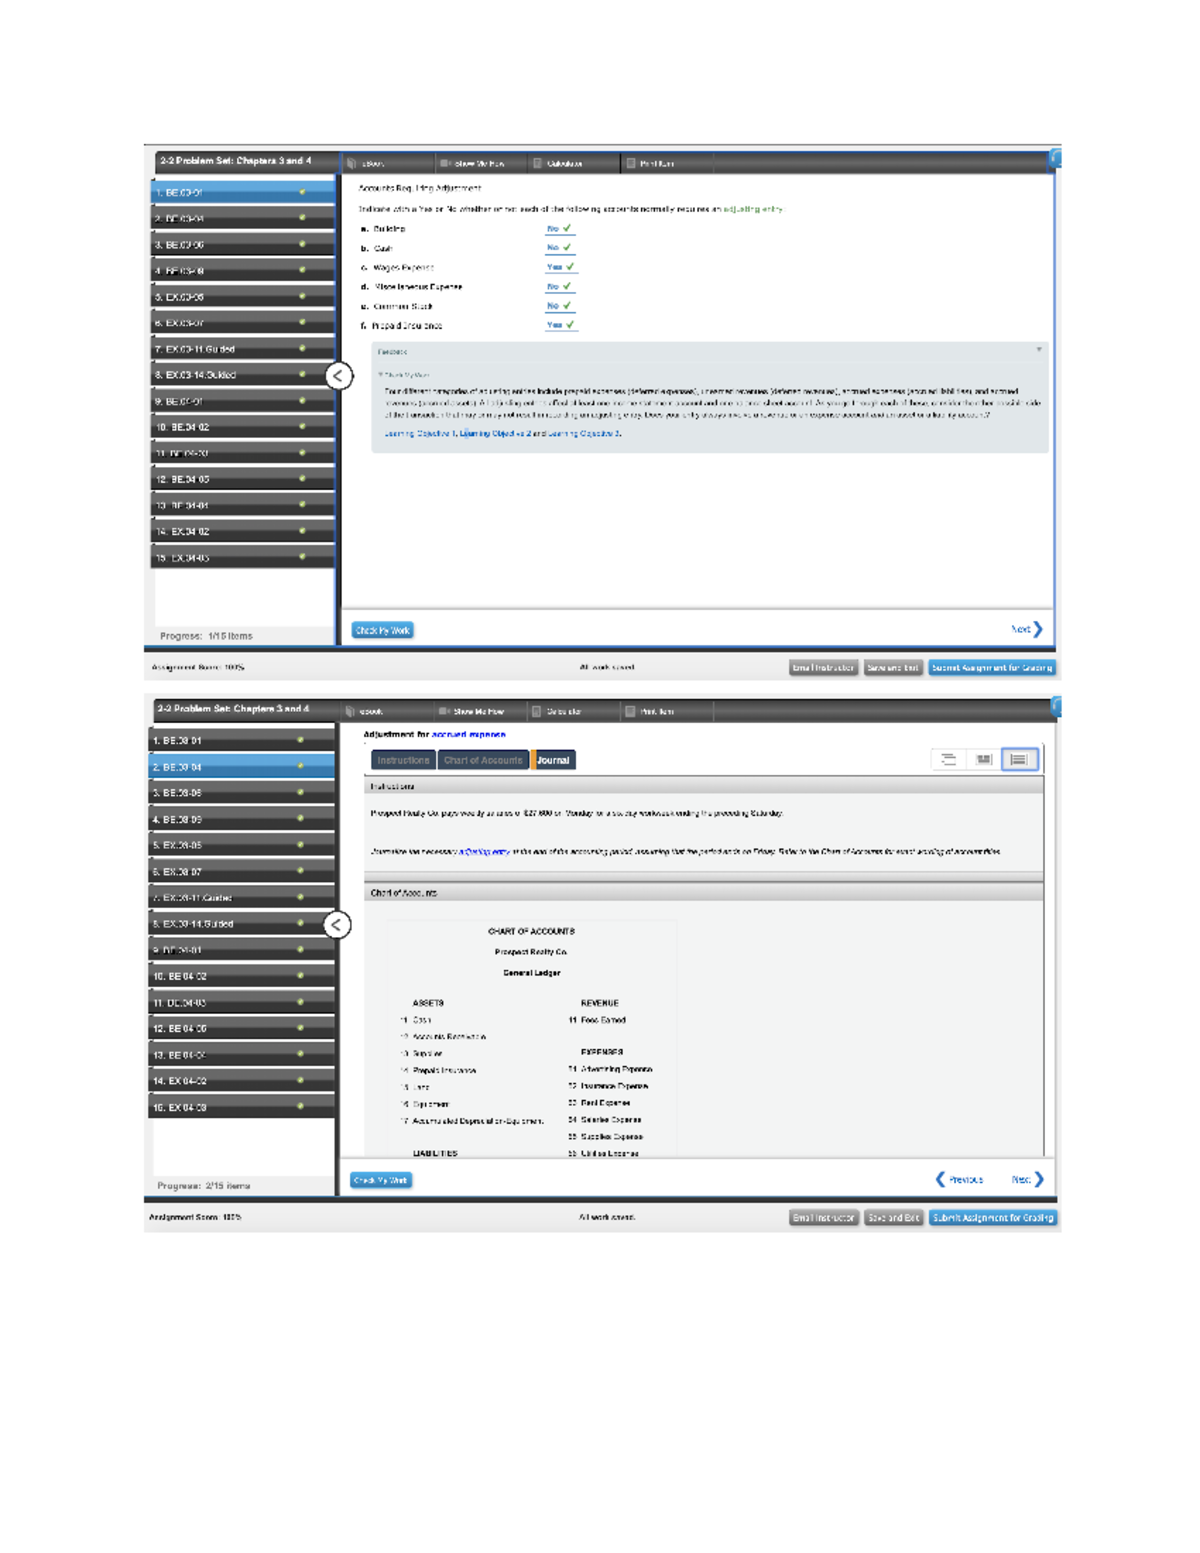Open the blue accrued expense link in the title
Image resolution: width=1200 pixels, height=1553 pixels.
[468, 735]
